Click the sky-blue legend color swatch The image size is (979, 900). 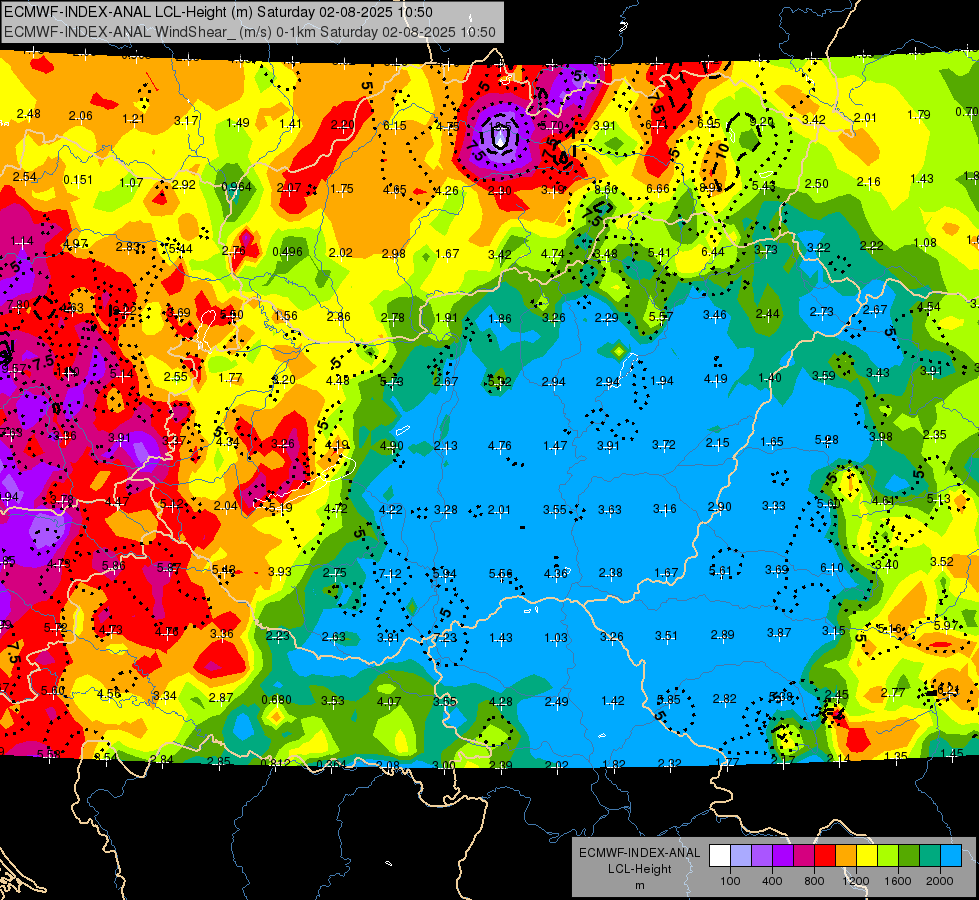tap(952, 856)
